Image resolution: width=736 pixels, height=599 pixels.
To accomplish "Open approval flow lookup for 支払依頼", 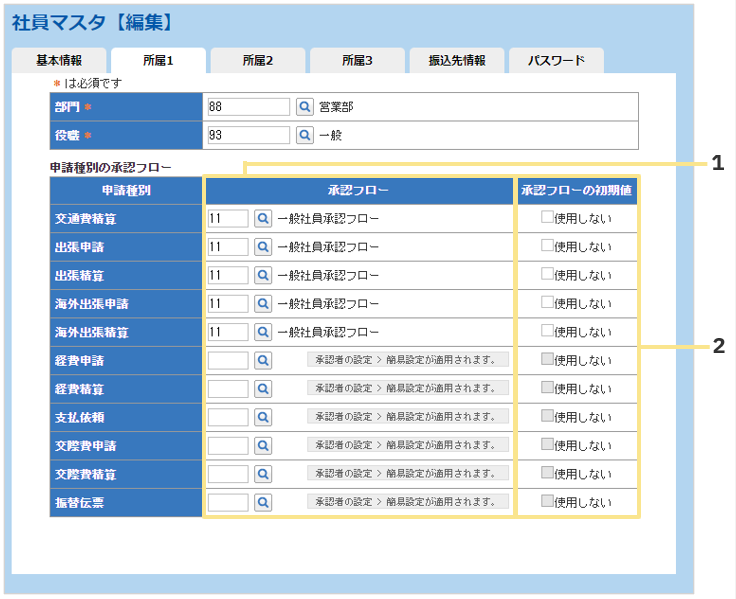I will pos(263,416).
